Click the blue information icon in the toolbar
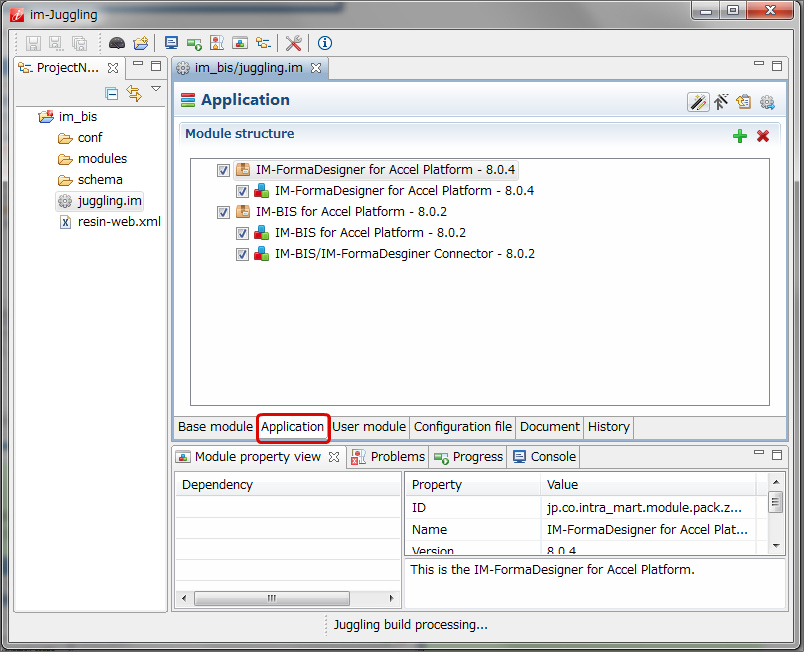This screenshot has height=652, width=804. [325, 43]
